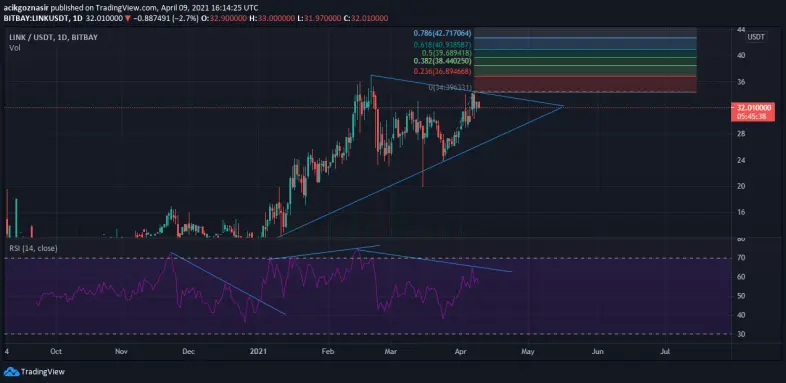Select the 0.618(40.938587) Fibonacci label
Image resolution: width=786 pixels, height=383 pixels.
442,45
